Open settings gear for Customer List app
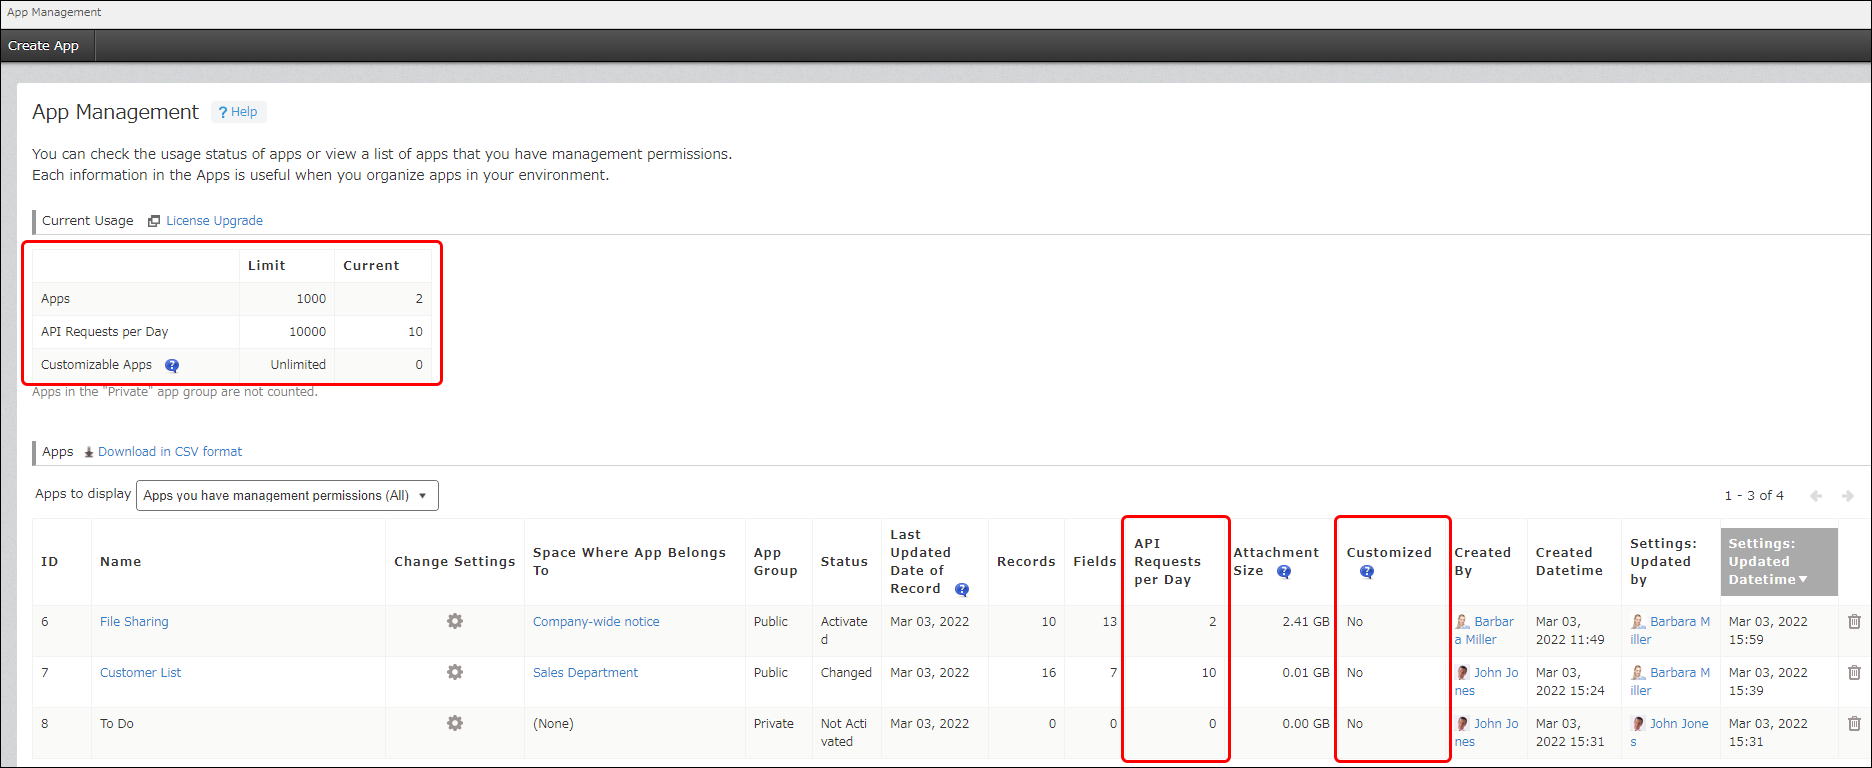Viewport: 1872px width, 768px height. [454, 672]
